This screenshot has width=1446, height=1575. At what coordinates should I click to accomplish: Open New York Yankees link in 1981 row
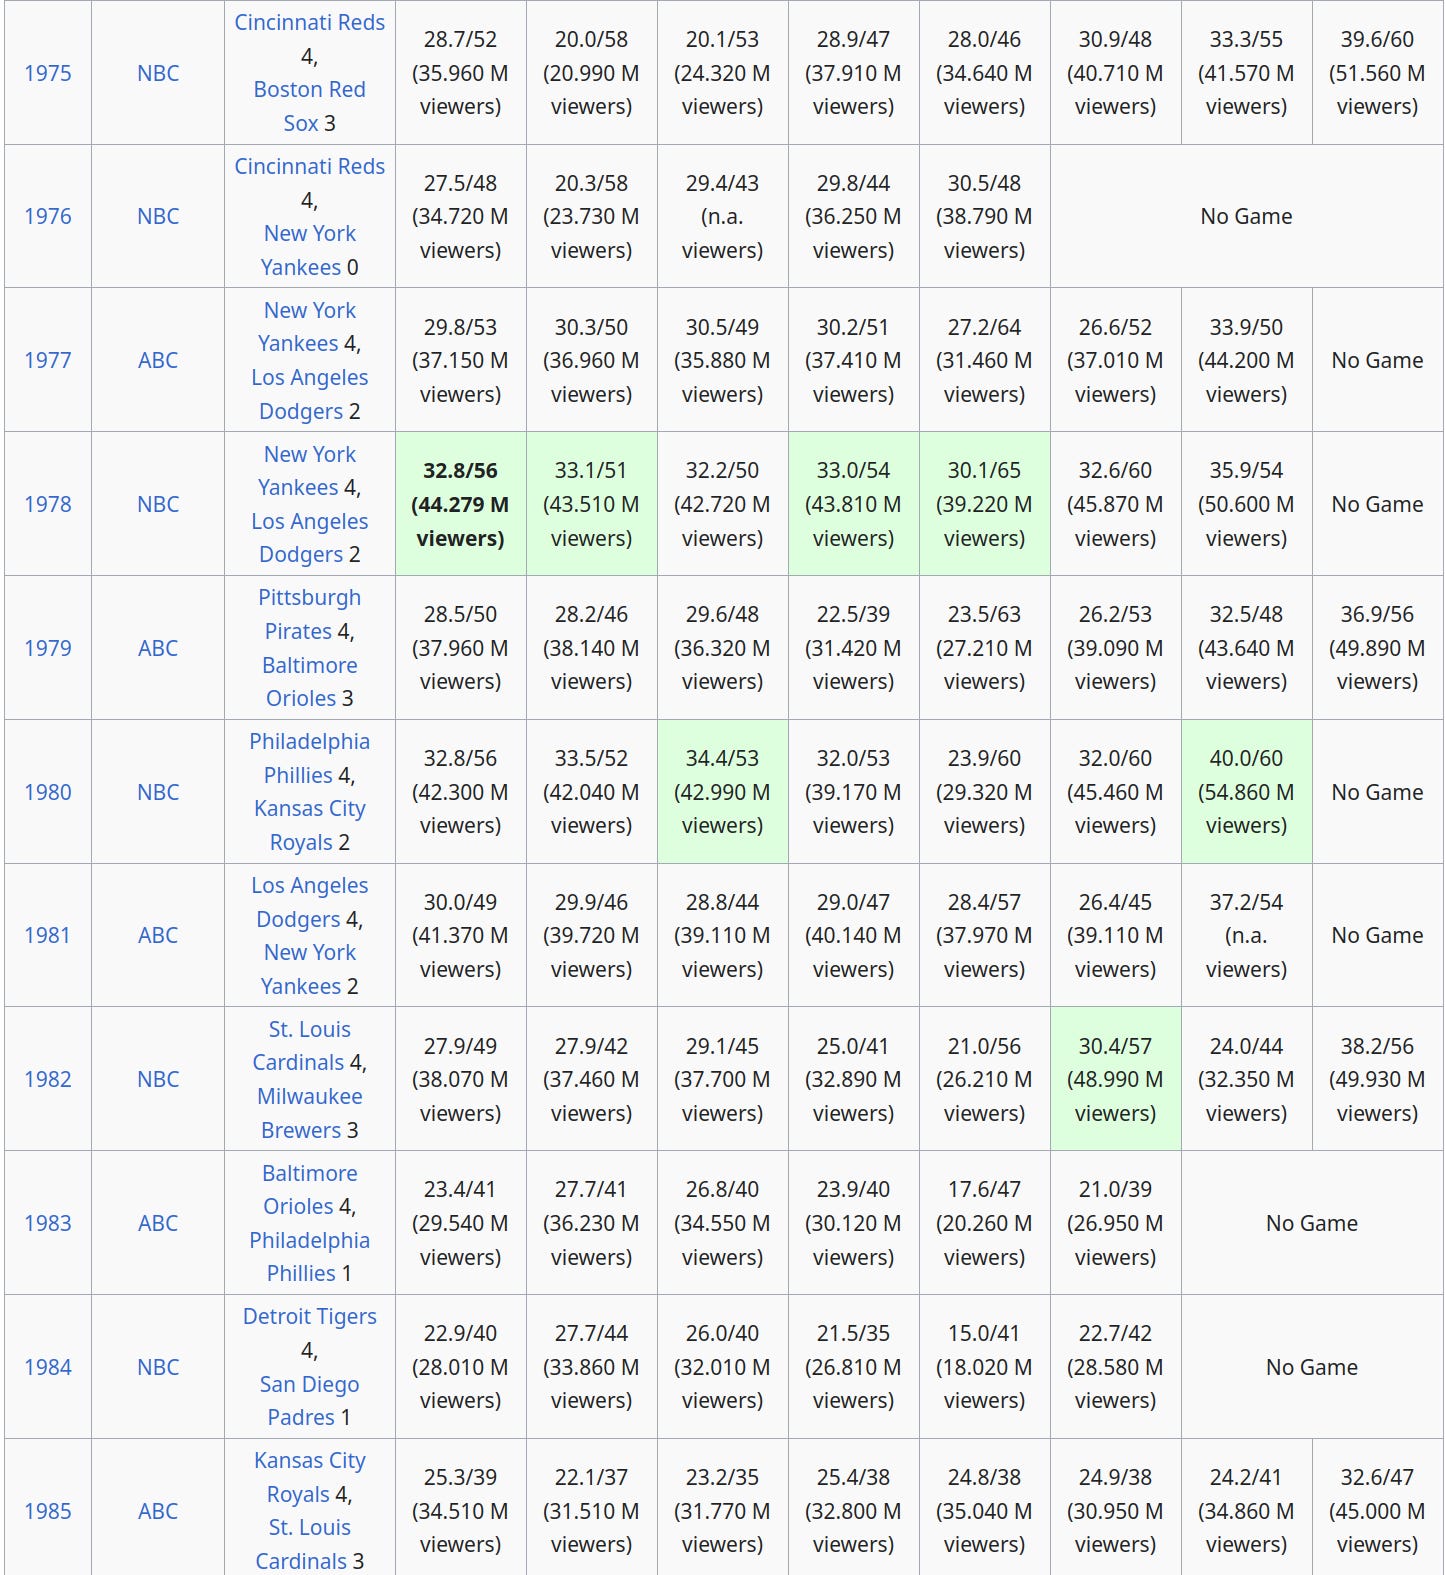308,969
